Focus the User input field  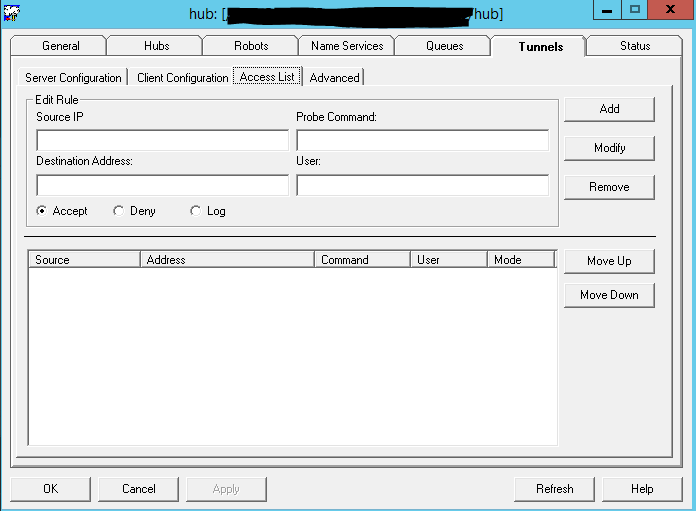pyautogui.click(x=423, y=185)
